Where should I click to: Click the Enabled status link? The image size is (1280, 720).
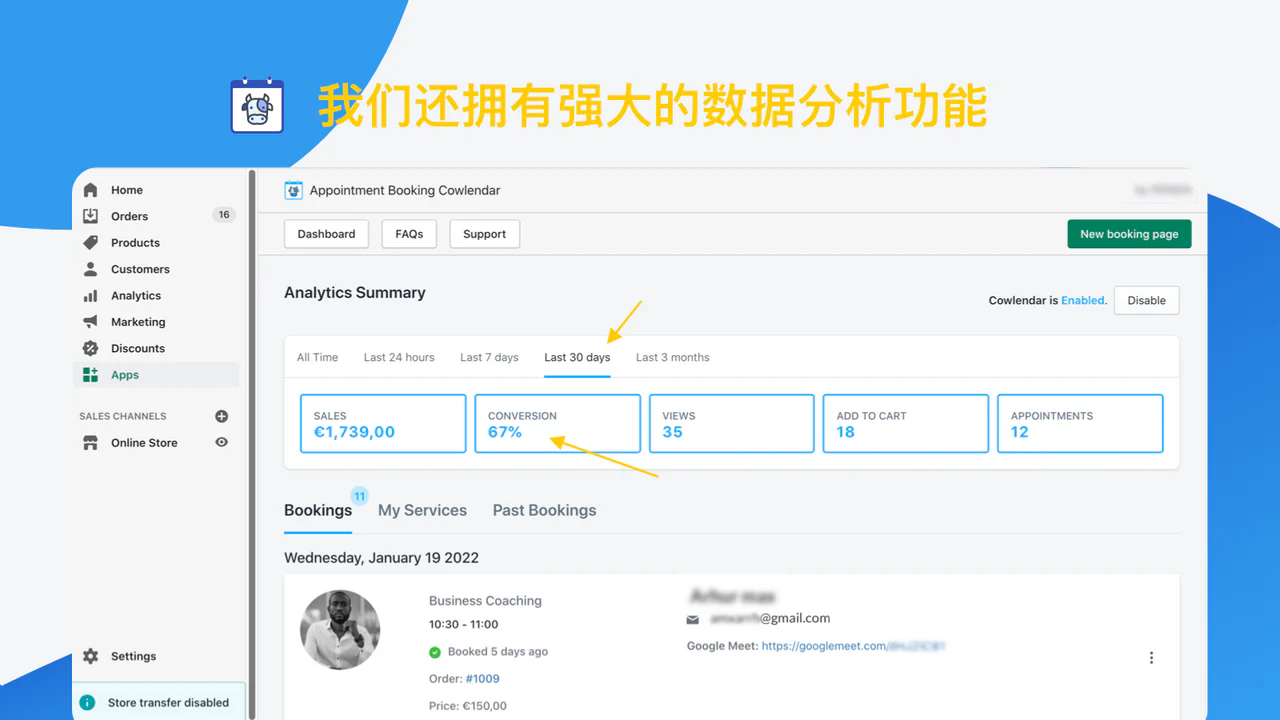1083,300
